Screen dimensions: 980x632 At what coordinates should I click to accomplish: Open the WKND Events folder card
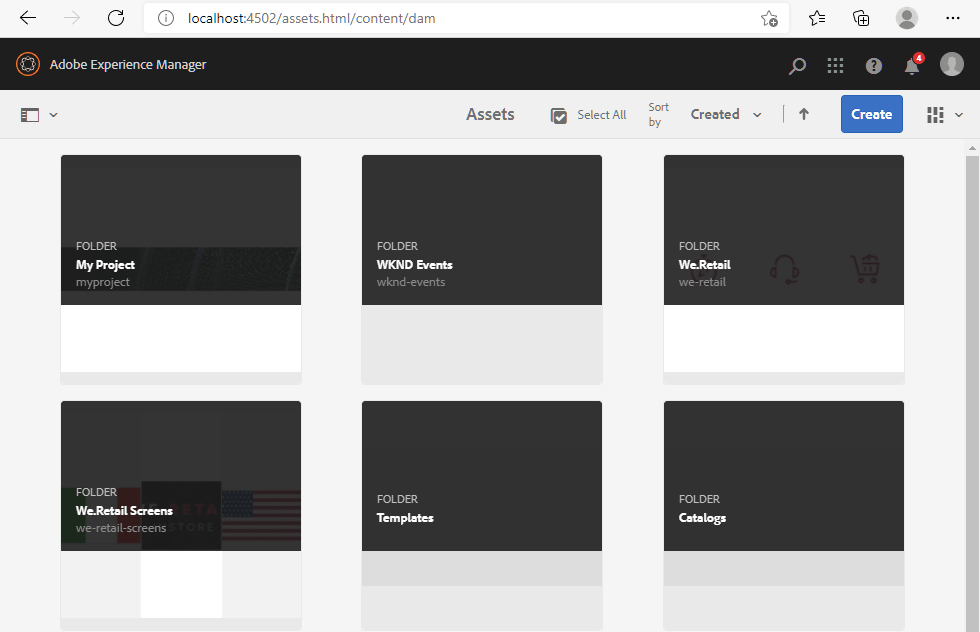pos(482,269)
